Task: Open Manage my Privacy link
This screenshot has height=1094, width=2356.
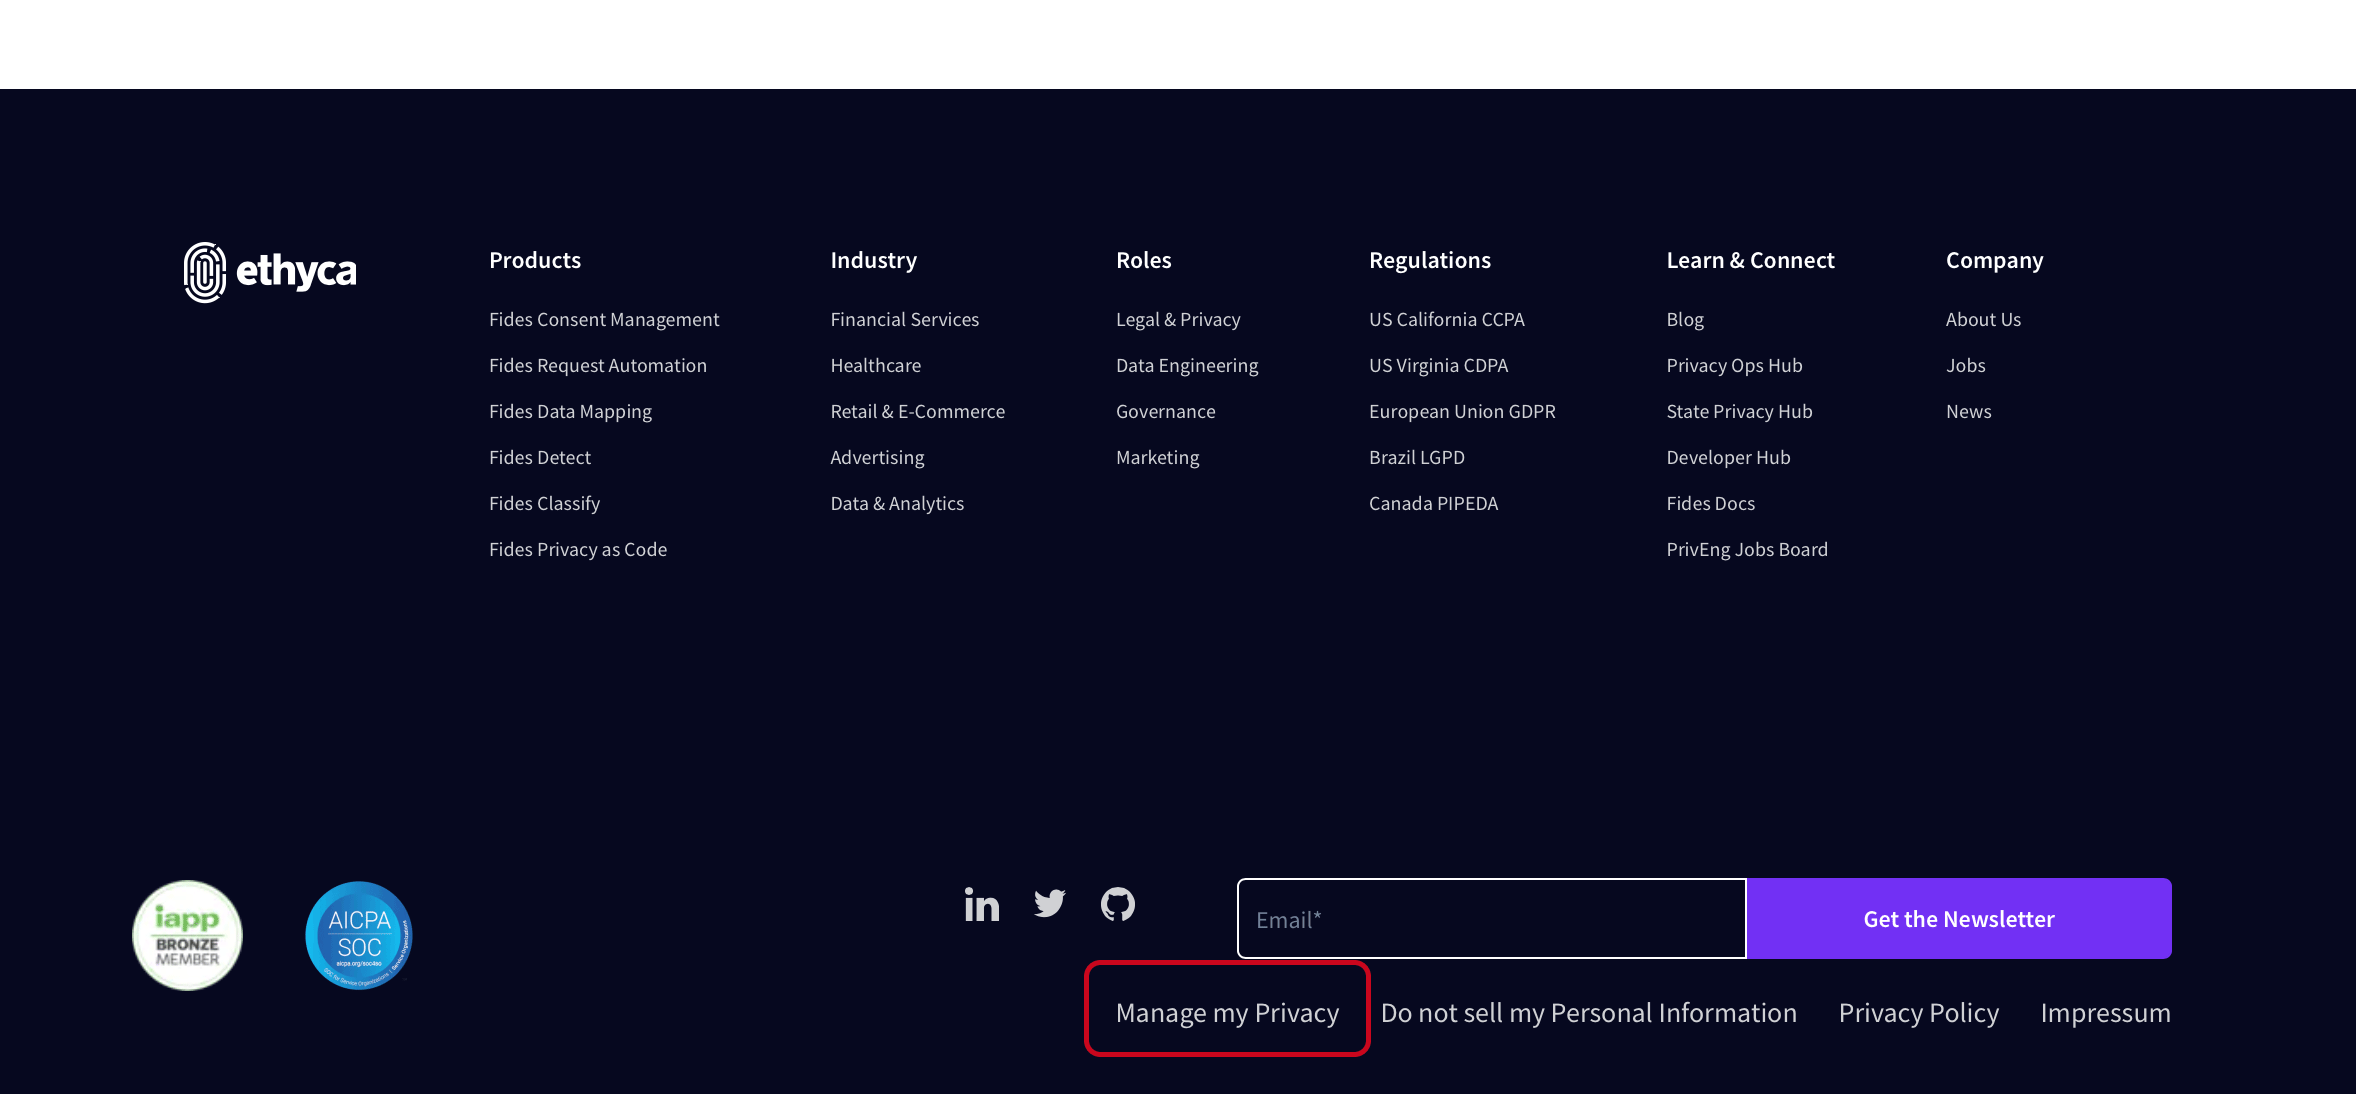Action: [1227, 1012]
